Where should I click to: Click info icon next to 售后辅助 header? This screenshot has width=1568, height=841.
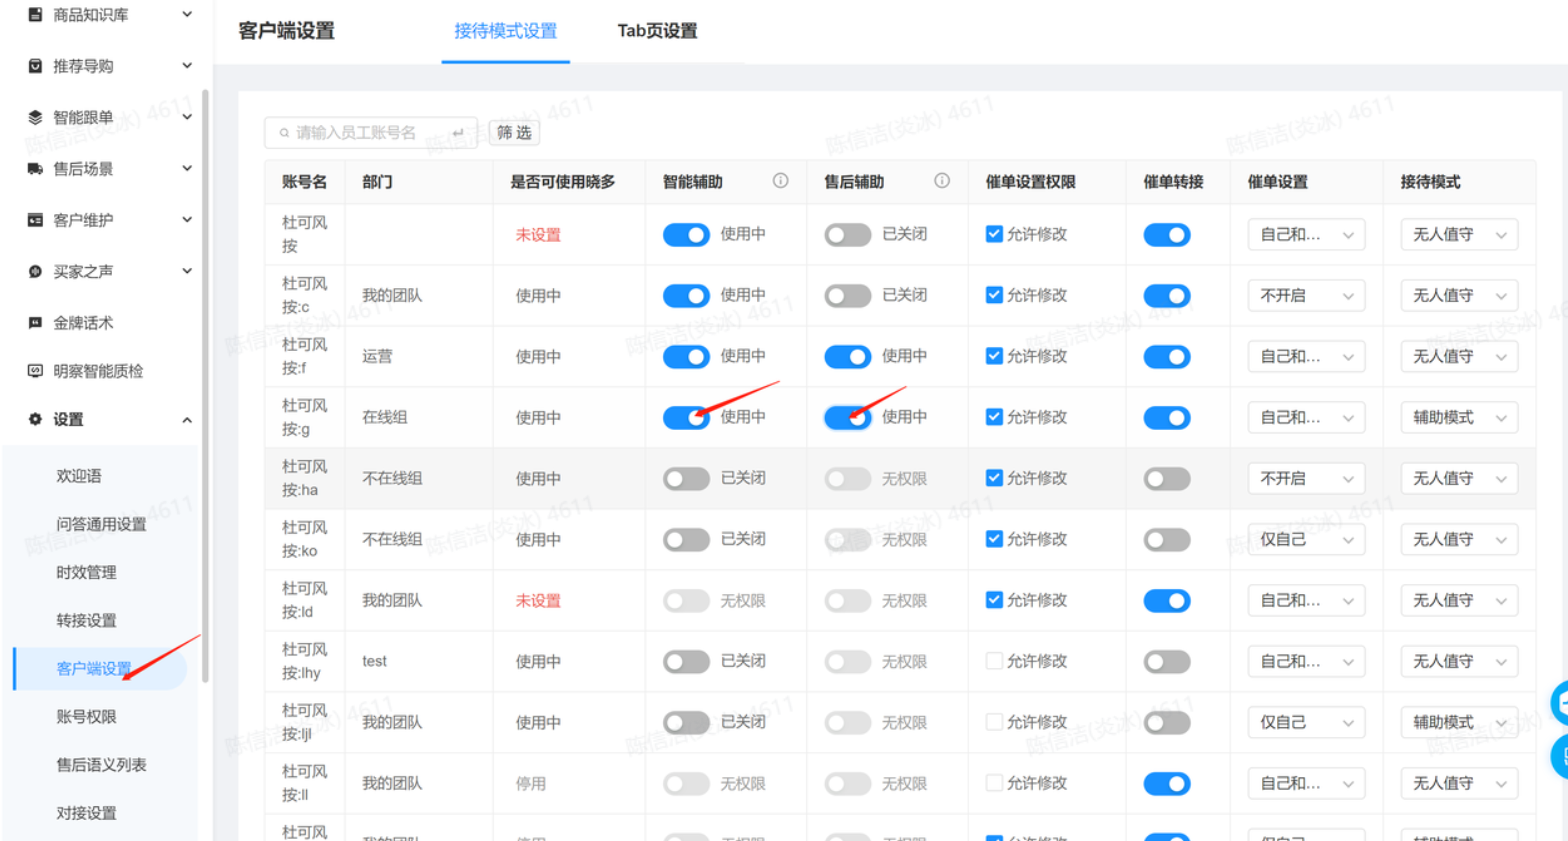click(942, 181)
